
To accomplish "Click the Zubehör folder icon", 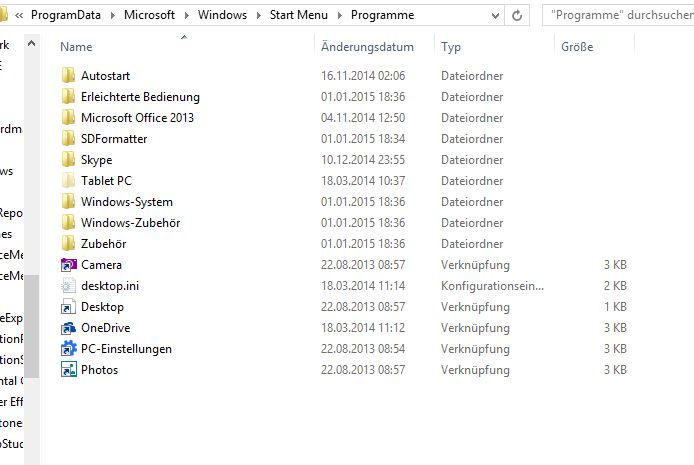I will coord(68,244).
